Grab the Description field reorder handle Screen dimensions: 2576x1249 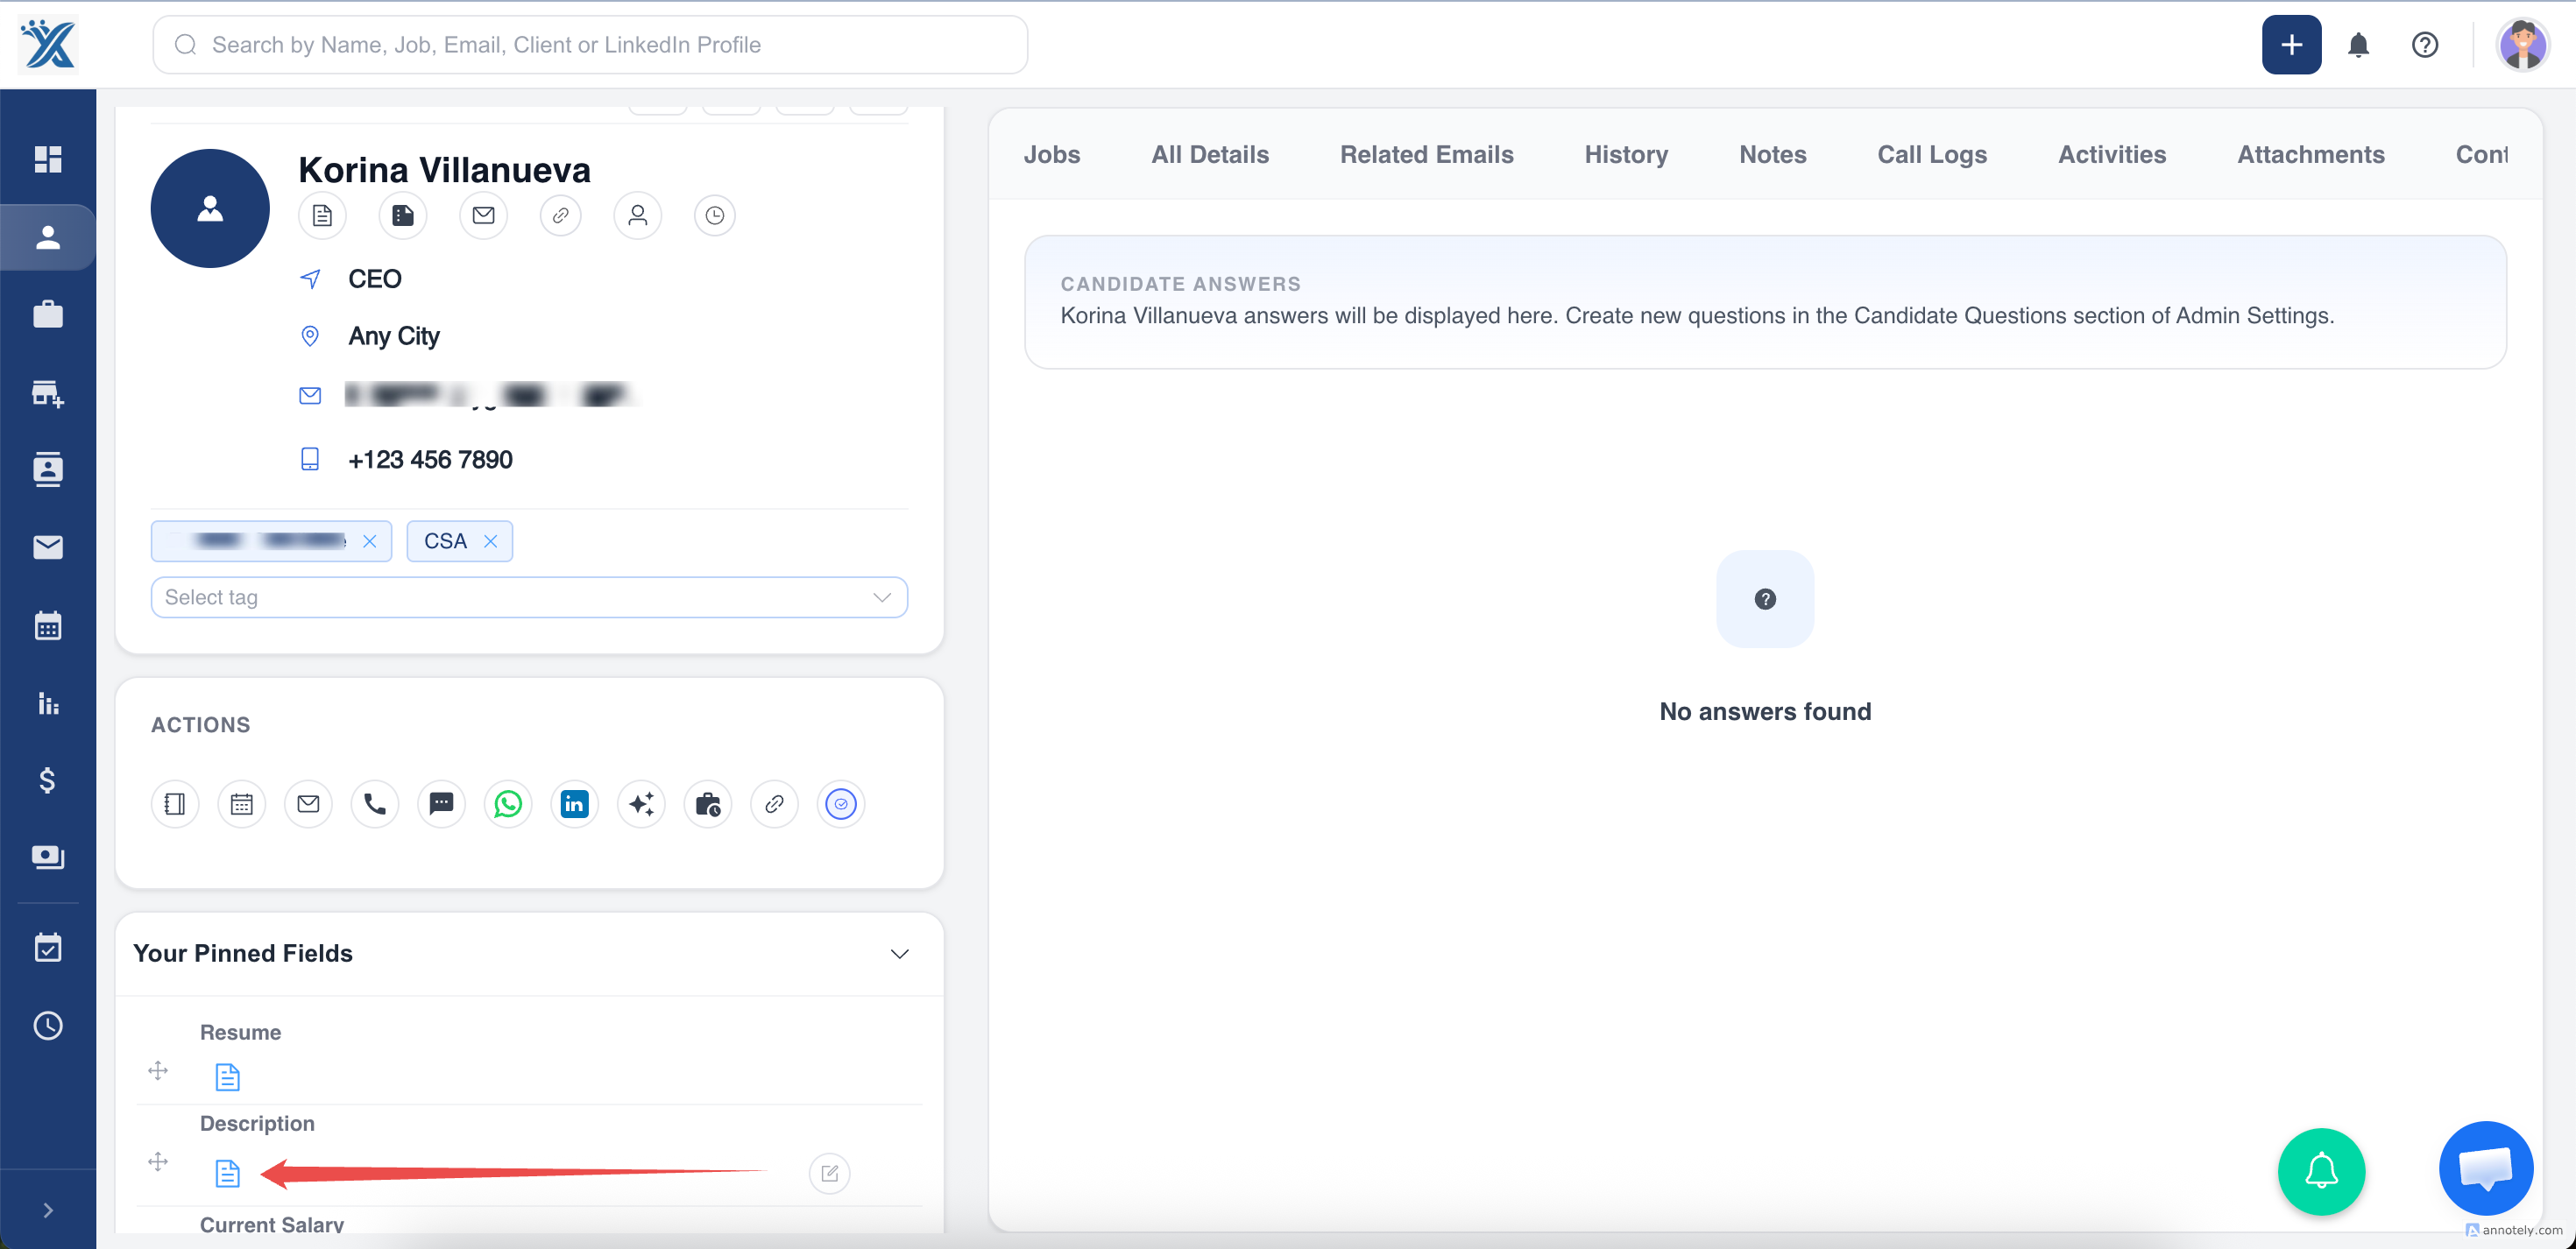pos(158,1162)
